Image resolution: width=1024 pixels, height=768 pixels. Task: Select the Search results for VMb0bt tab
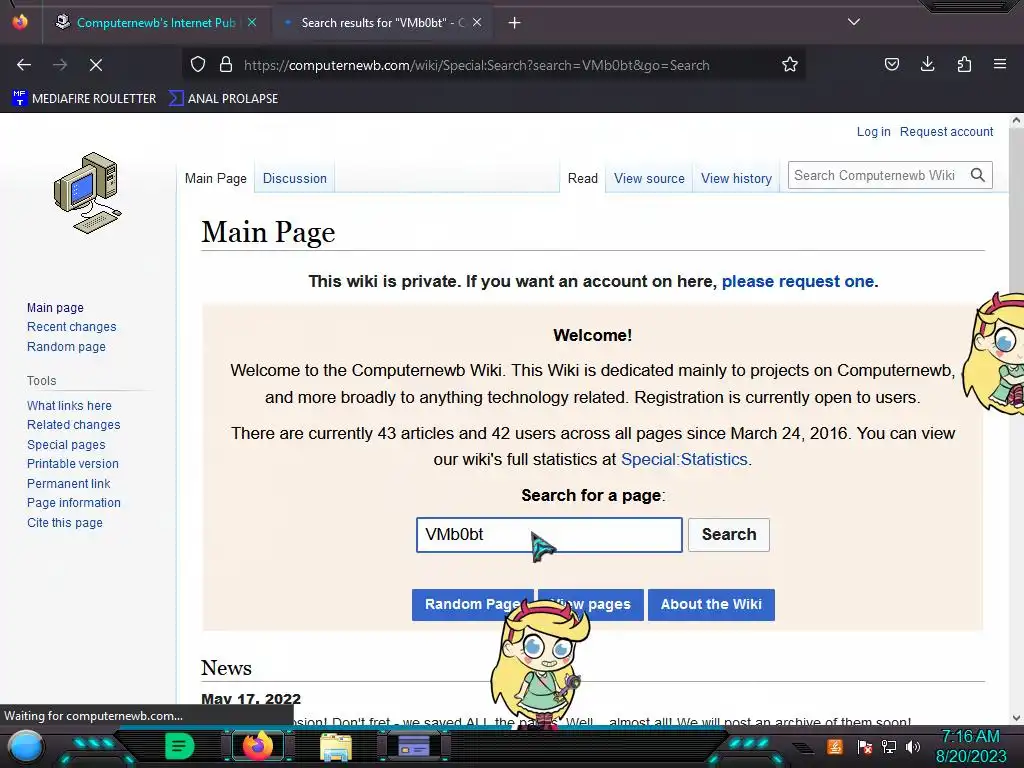(x=382, y=22)
